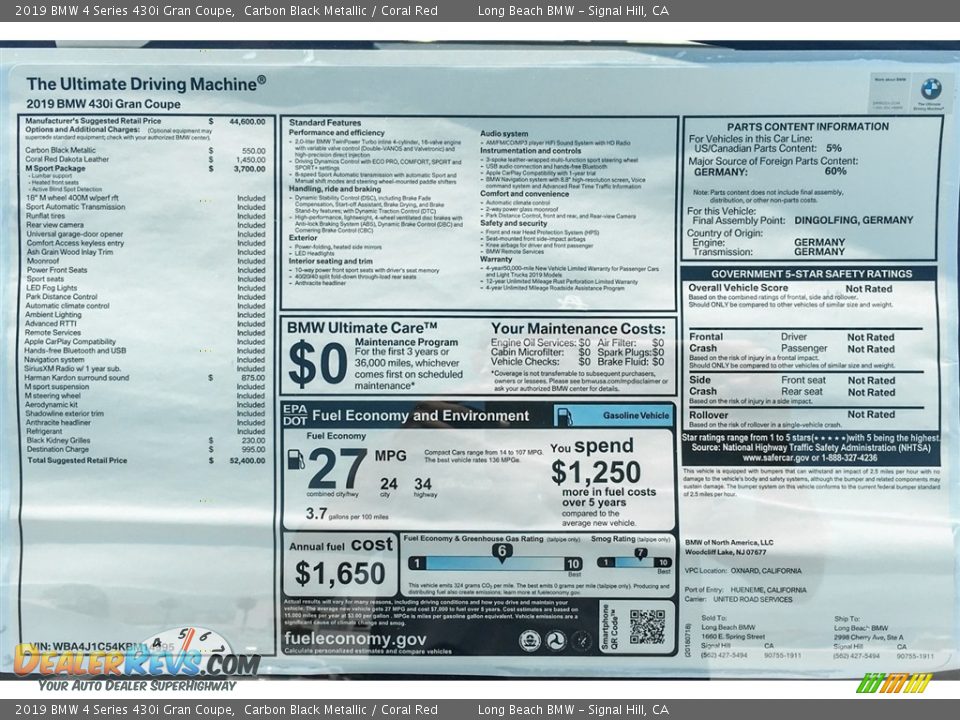Click the EPA agency seal
This screenshot has height=720, width=960.
[x=530, y=640]
